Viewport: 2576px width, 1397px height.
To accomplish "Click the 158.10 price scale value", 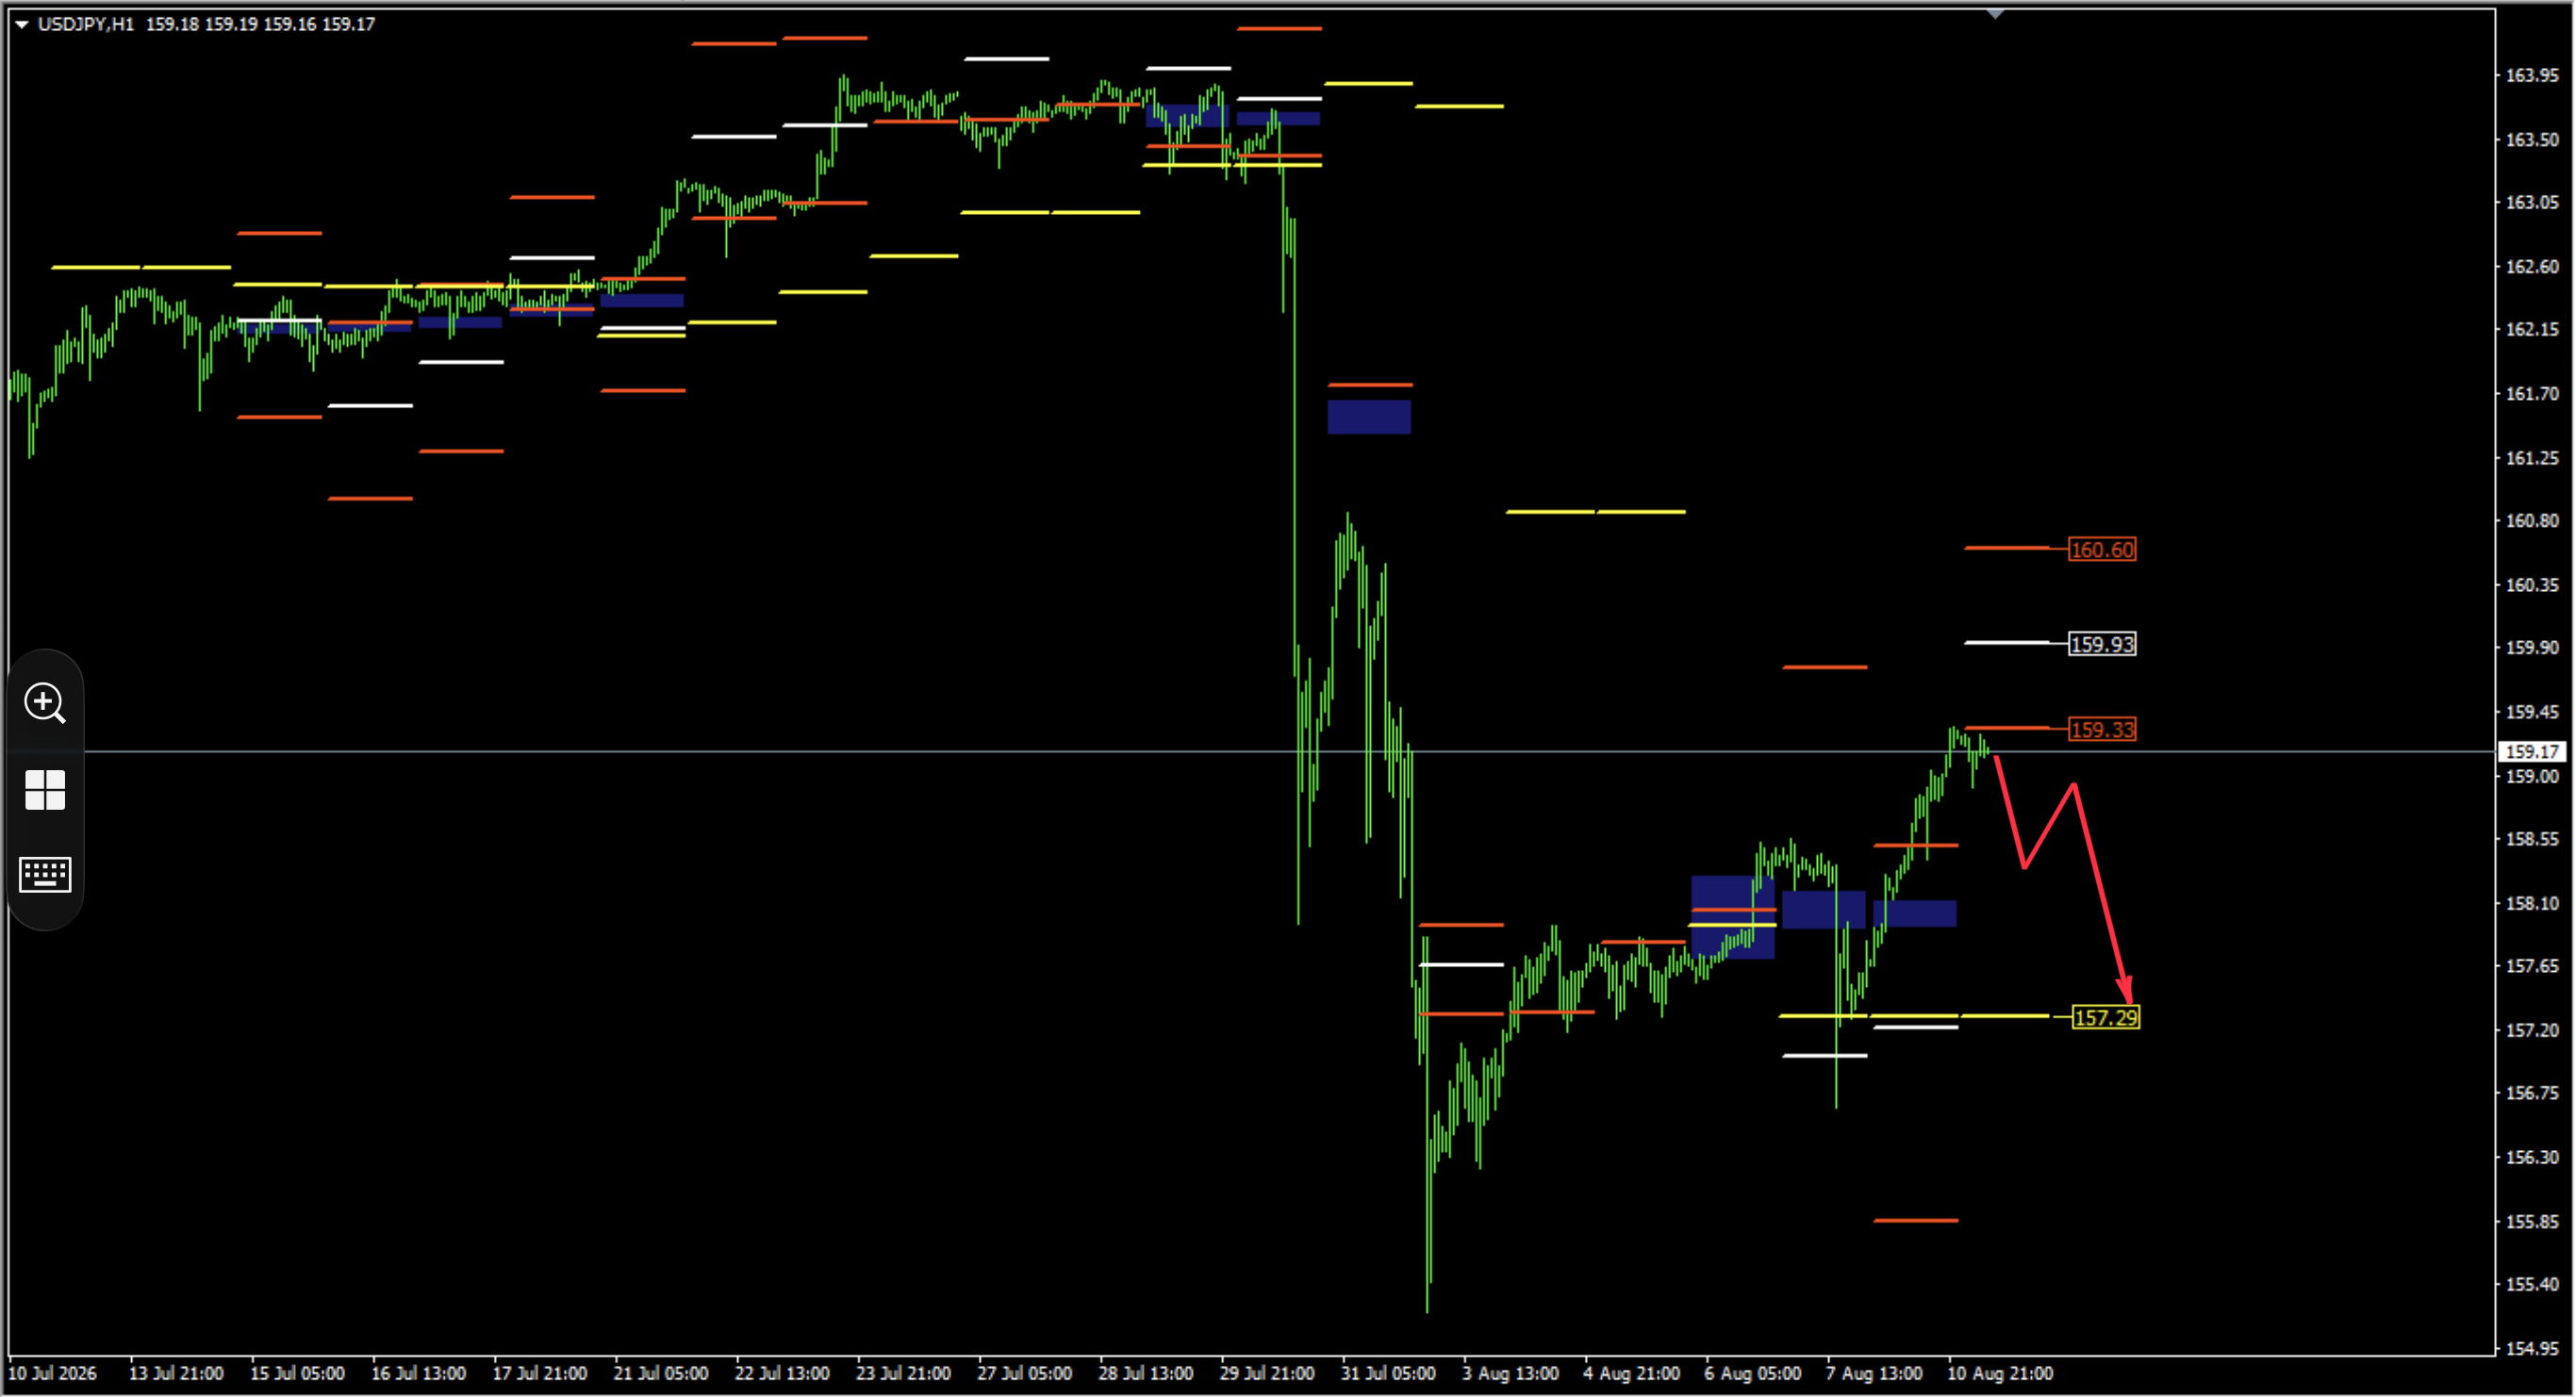I will point(2532,904).
